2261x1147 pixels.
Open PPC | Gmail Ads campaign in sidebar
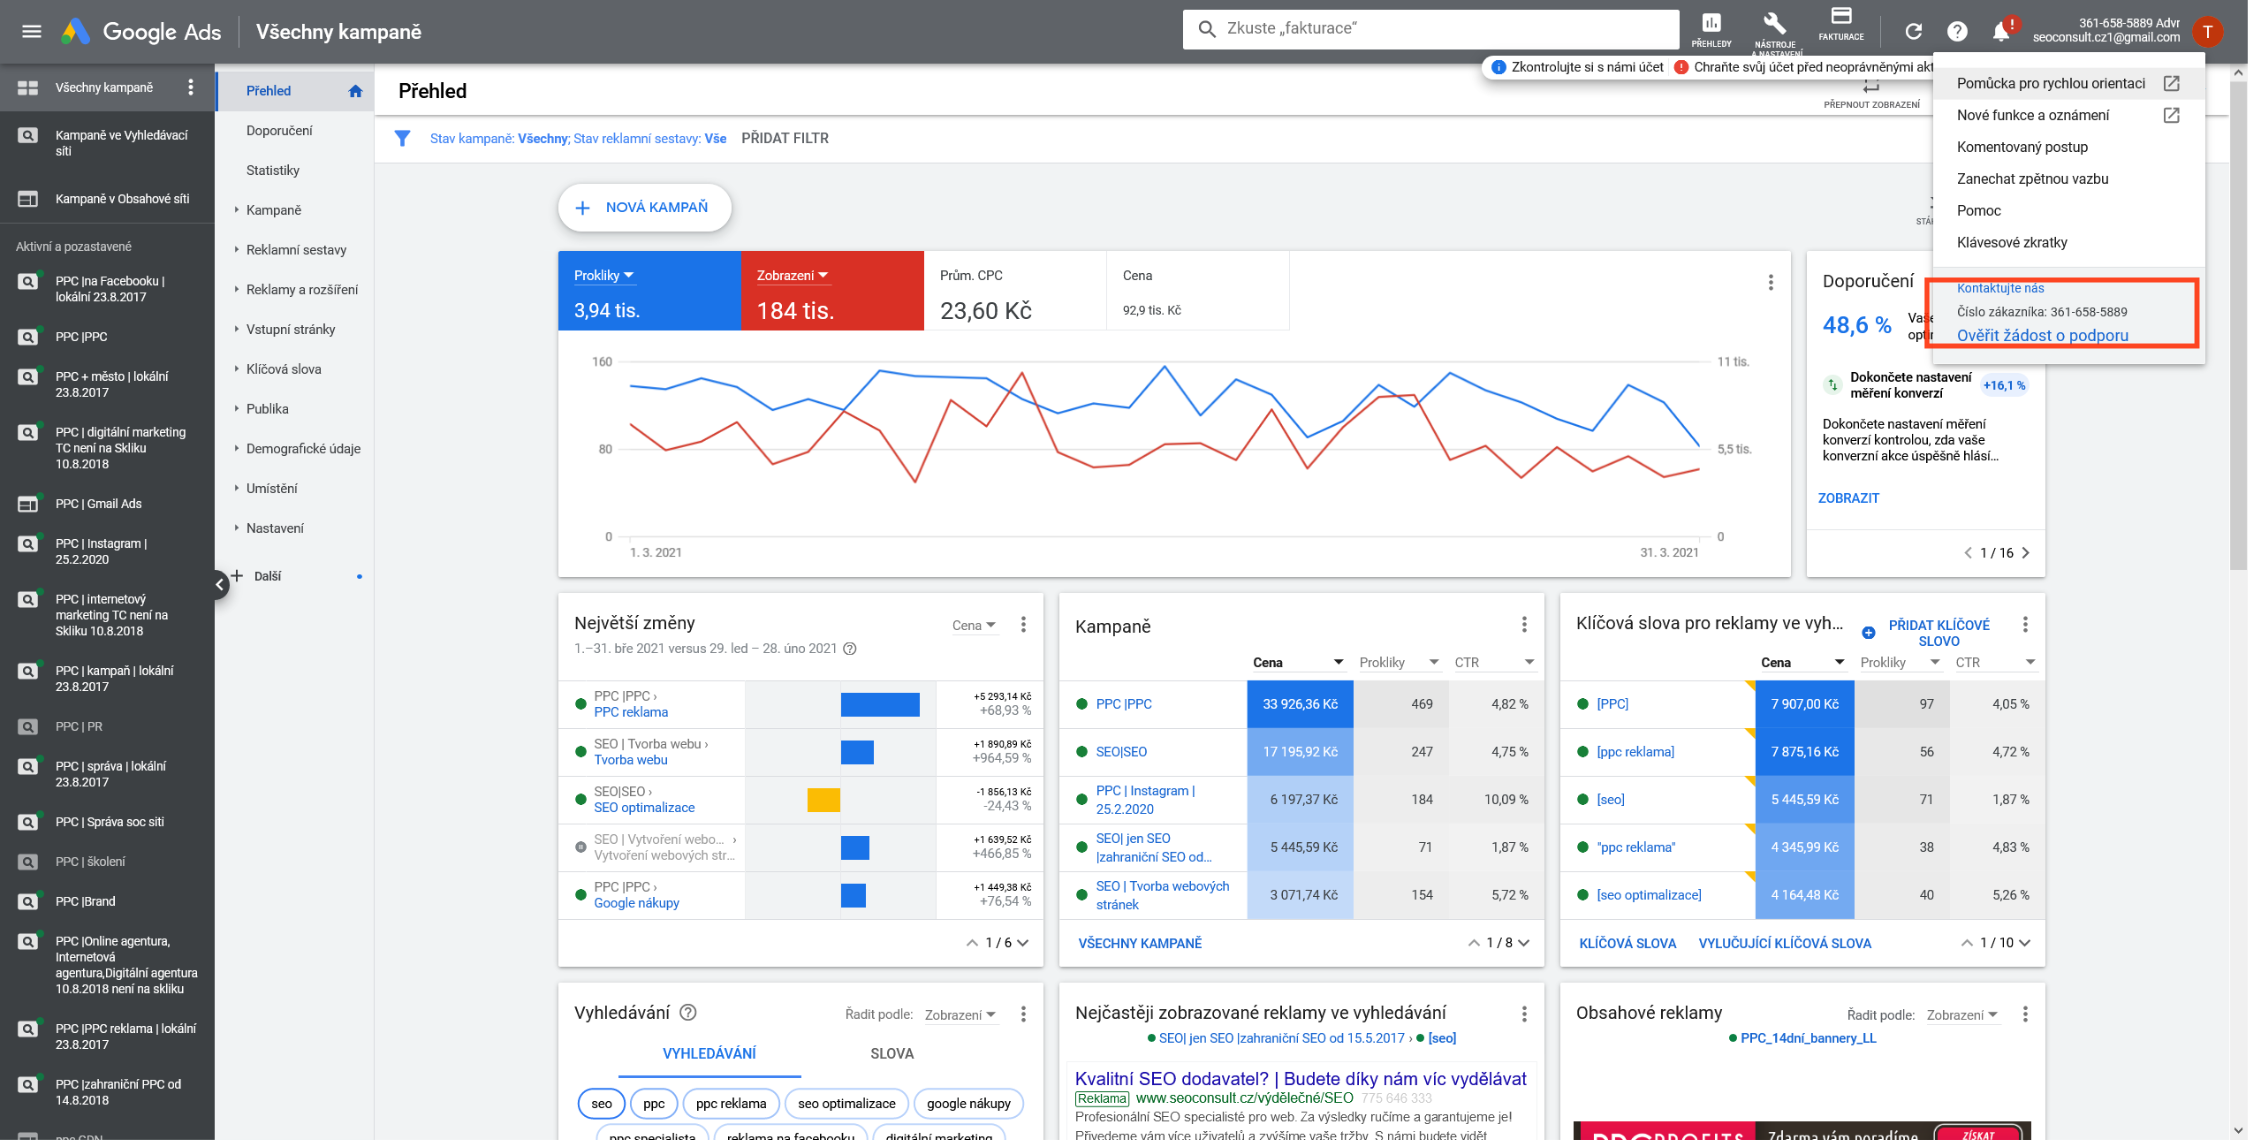(x=99, y=506)
